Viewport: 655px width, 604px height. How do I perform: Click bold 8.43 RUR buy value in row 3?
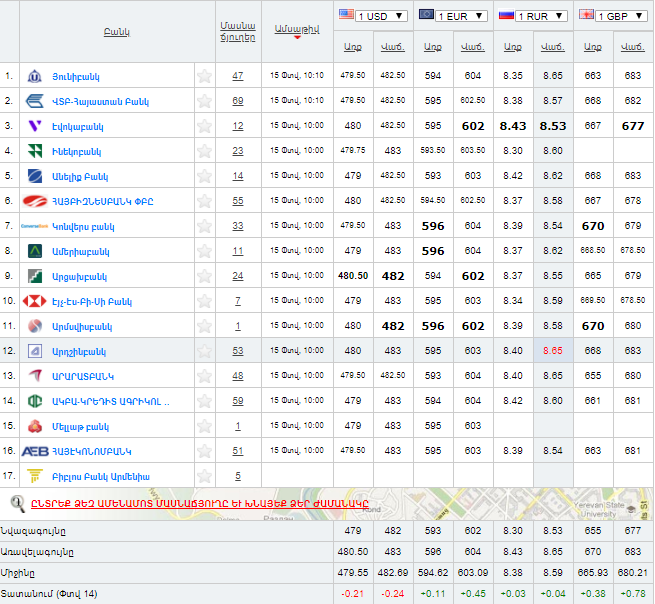coord(513,126)
